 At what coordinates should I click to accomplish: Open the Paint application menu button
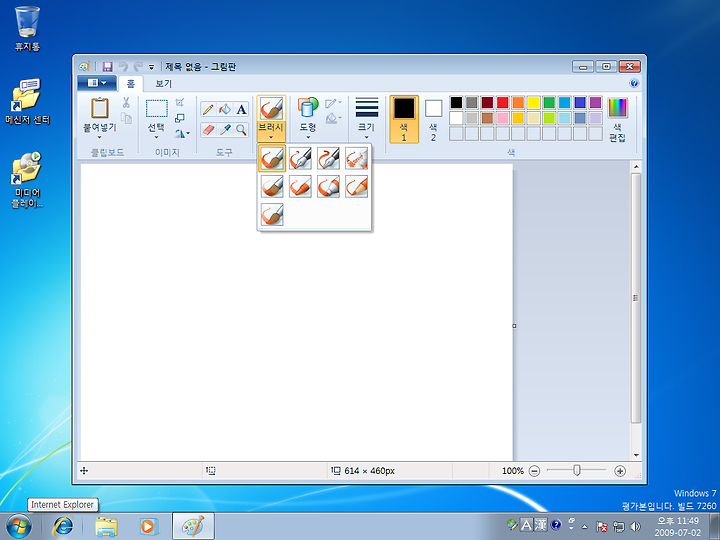pos(97,83)
